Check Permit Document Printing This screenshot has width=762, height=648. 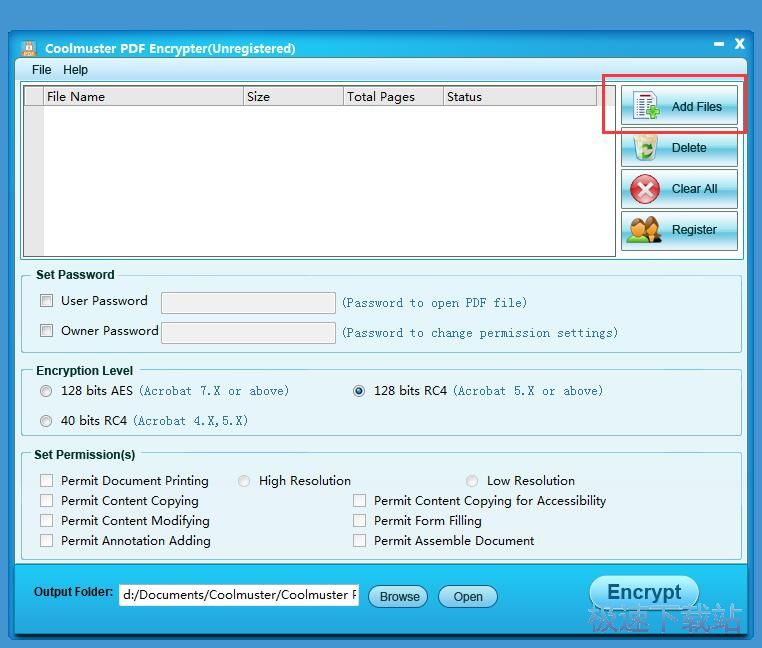pos(47,480)
